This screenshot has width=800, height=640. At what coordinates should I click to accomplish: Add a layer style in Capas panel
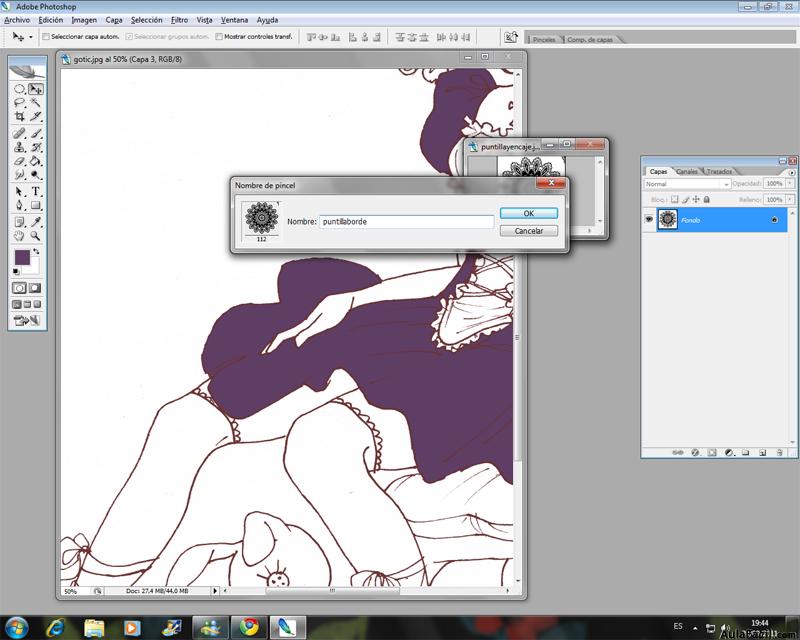tap(695, 452)
